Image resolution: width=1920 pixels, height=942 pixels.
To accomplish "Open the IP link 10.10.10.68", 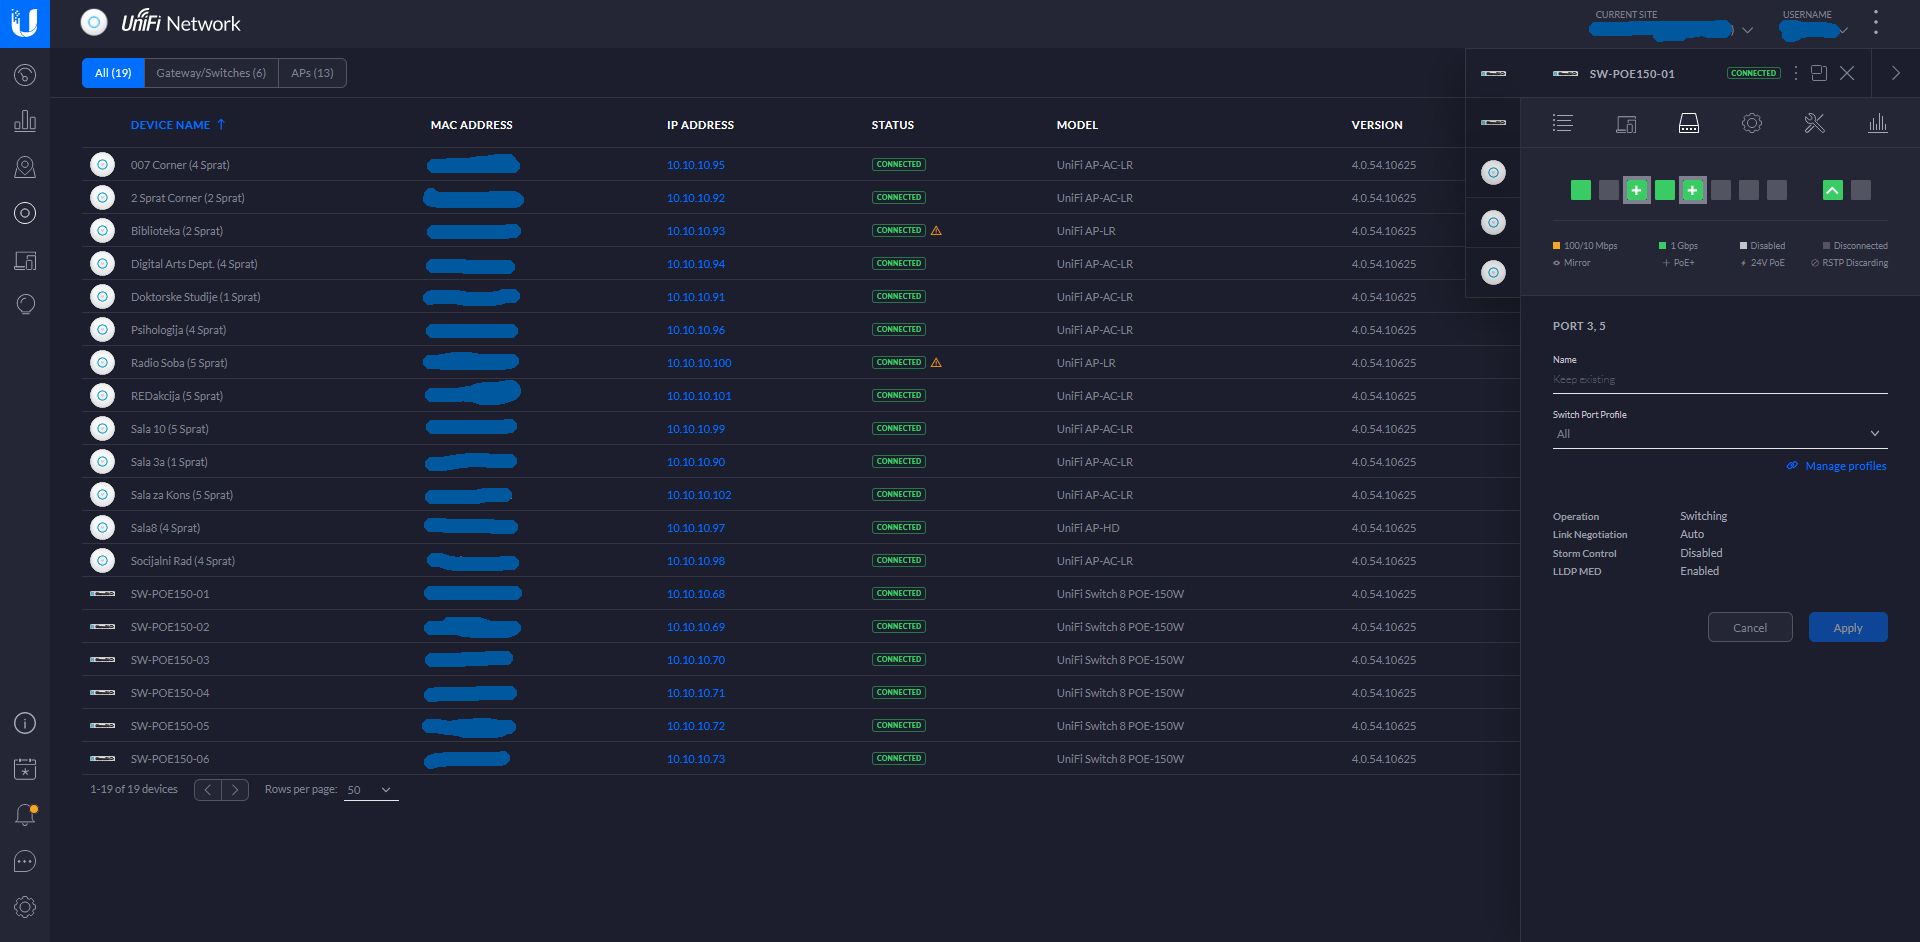I will point(695,594).
